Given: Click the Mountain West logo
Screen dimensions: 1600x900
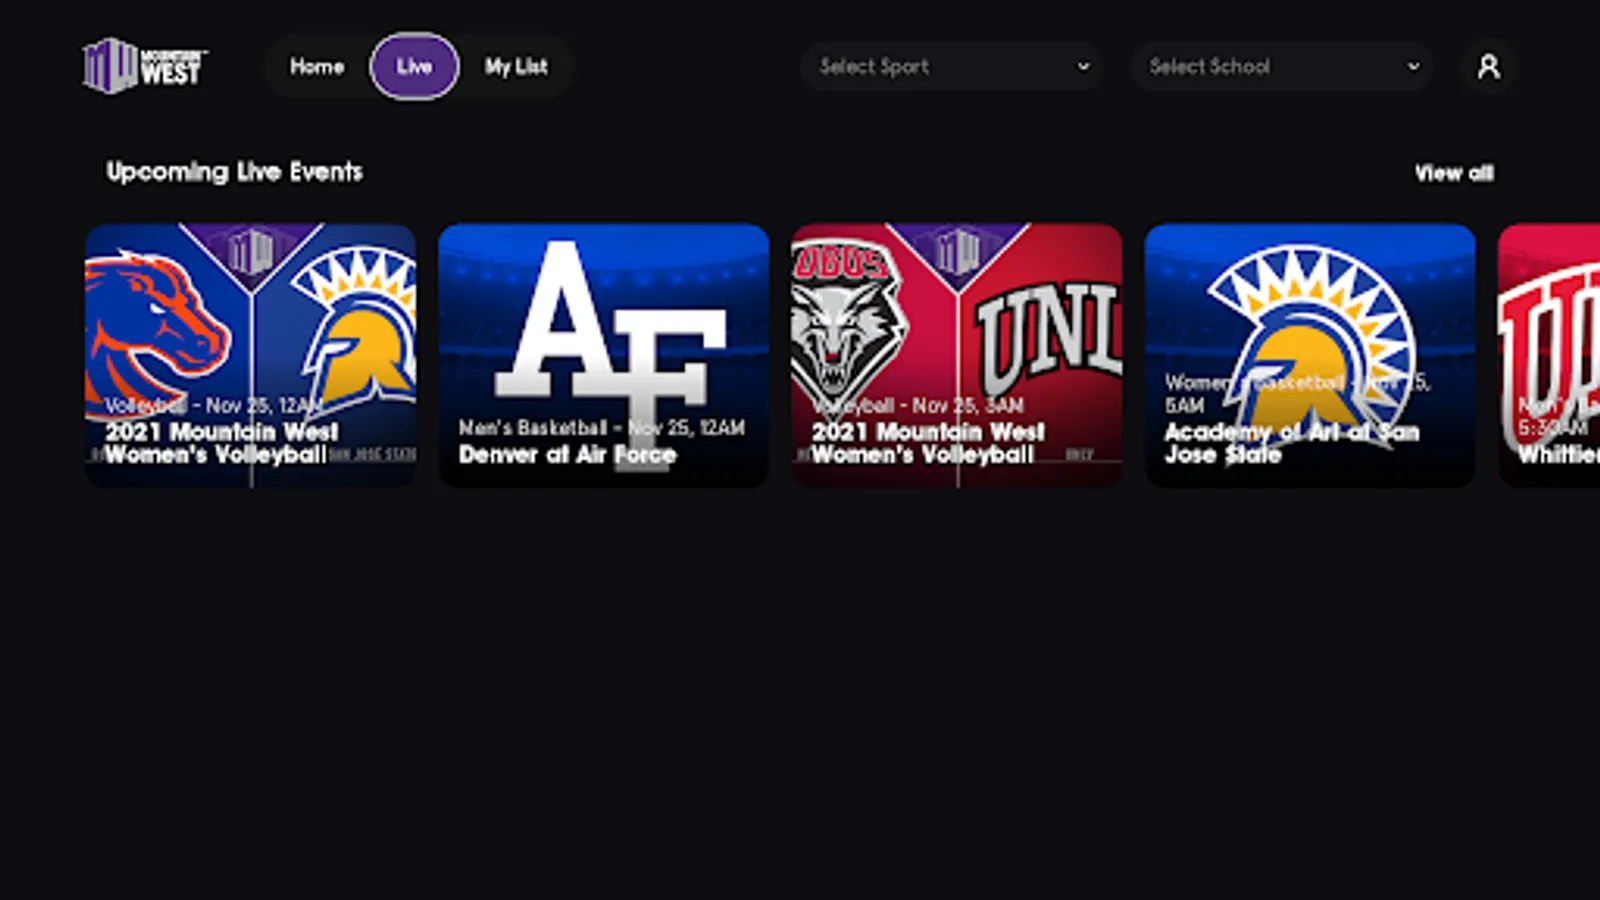Looking at the screenshot, I should click(x=145, y=66).
